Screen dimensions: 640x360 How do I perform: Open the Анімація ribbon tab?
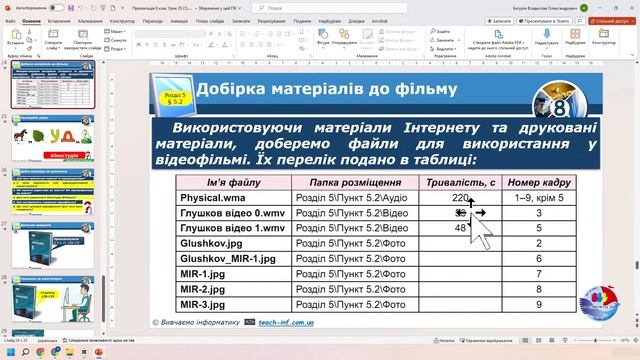(x=179, y=21)
